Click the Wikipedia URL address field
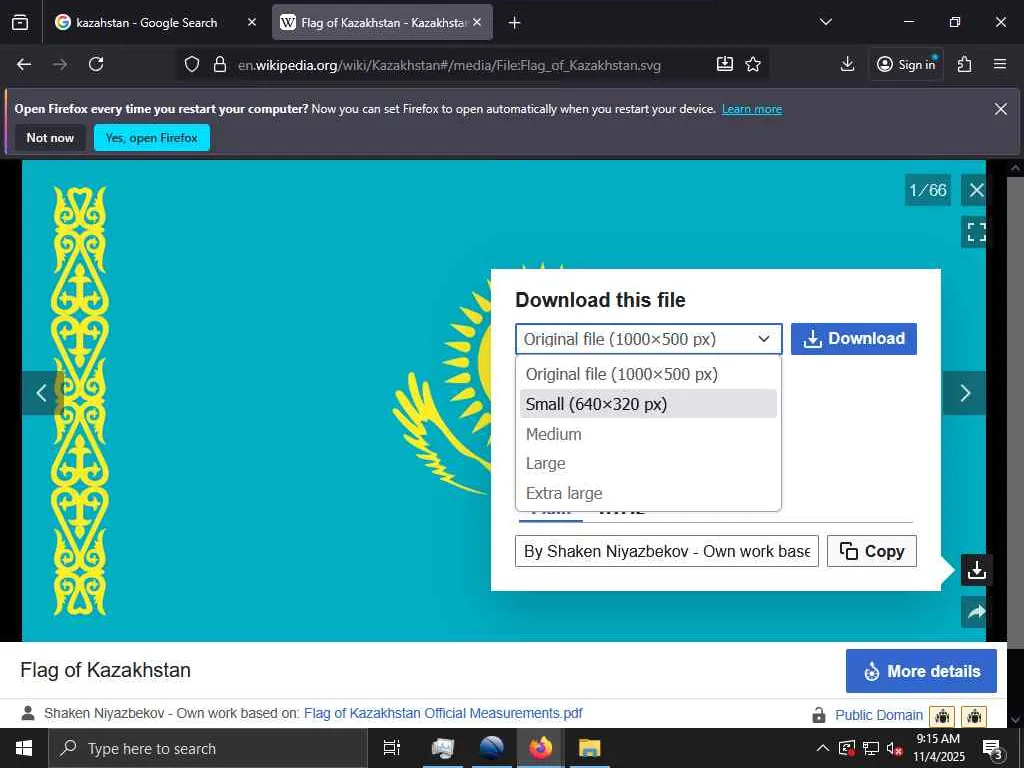The image size is (1024, 768). coord(449,65)
